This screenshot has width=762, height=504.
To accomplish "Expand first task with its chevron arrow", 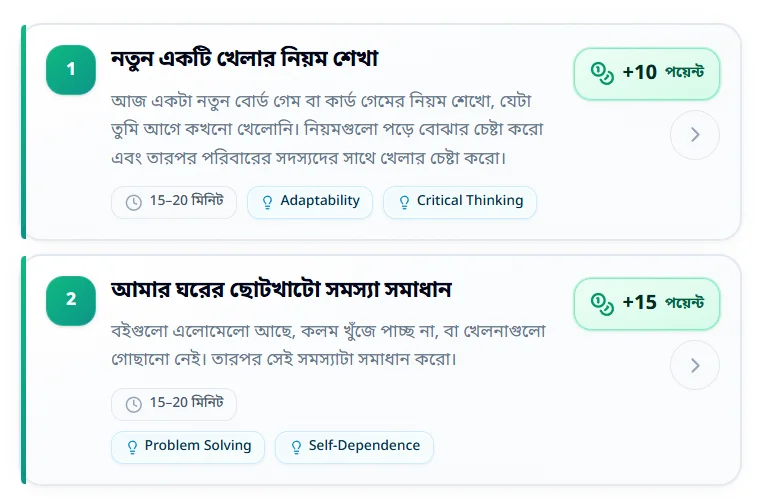I will (695, 135).
